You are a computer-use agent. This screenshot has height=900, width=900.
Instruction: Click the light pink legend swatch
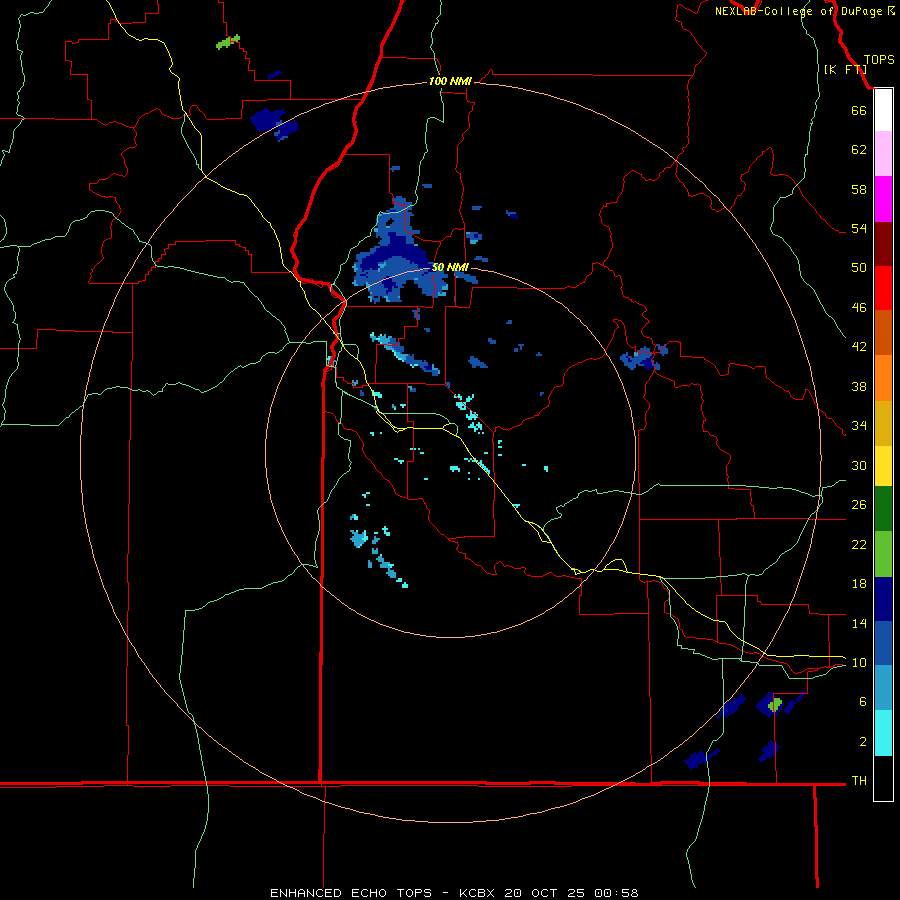(883, 153)
